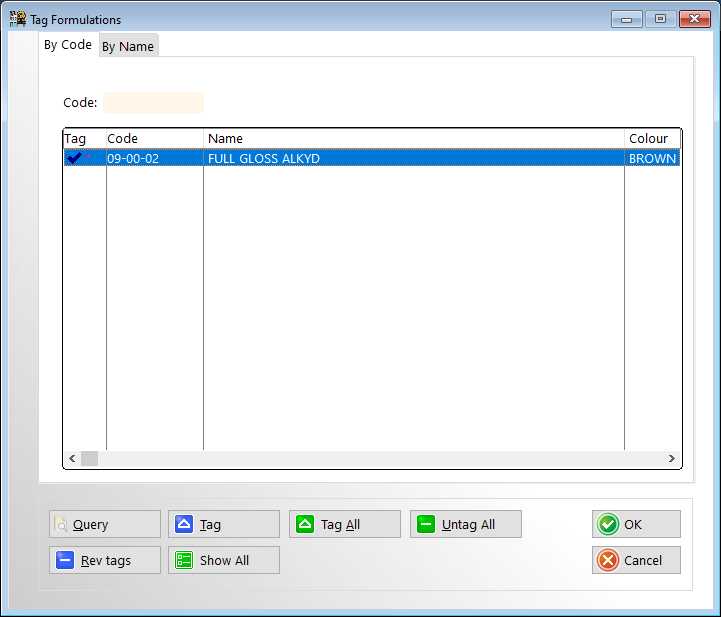
Task: Click the green checkmark OK icon
Action: pos(607,525)
